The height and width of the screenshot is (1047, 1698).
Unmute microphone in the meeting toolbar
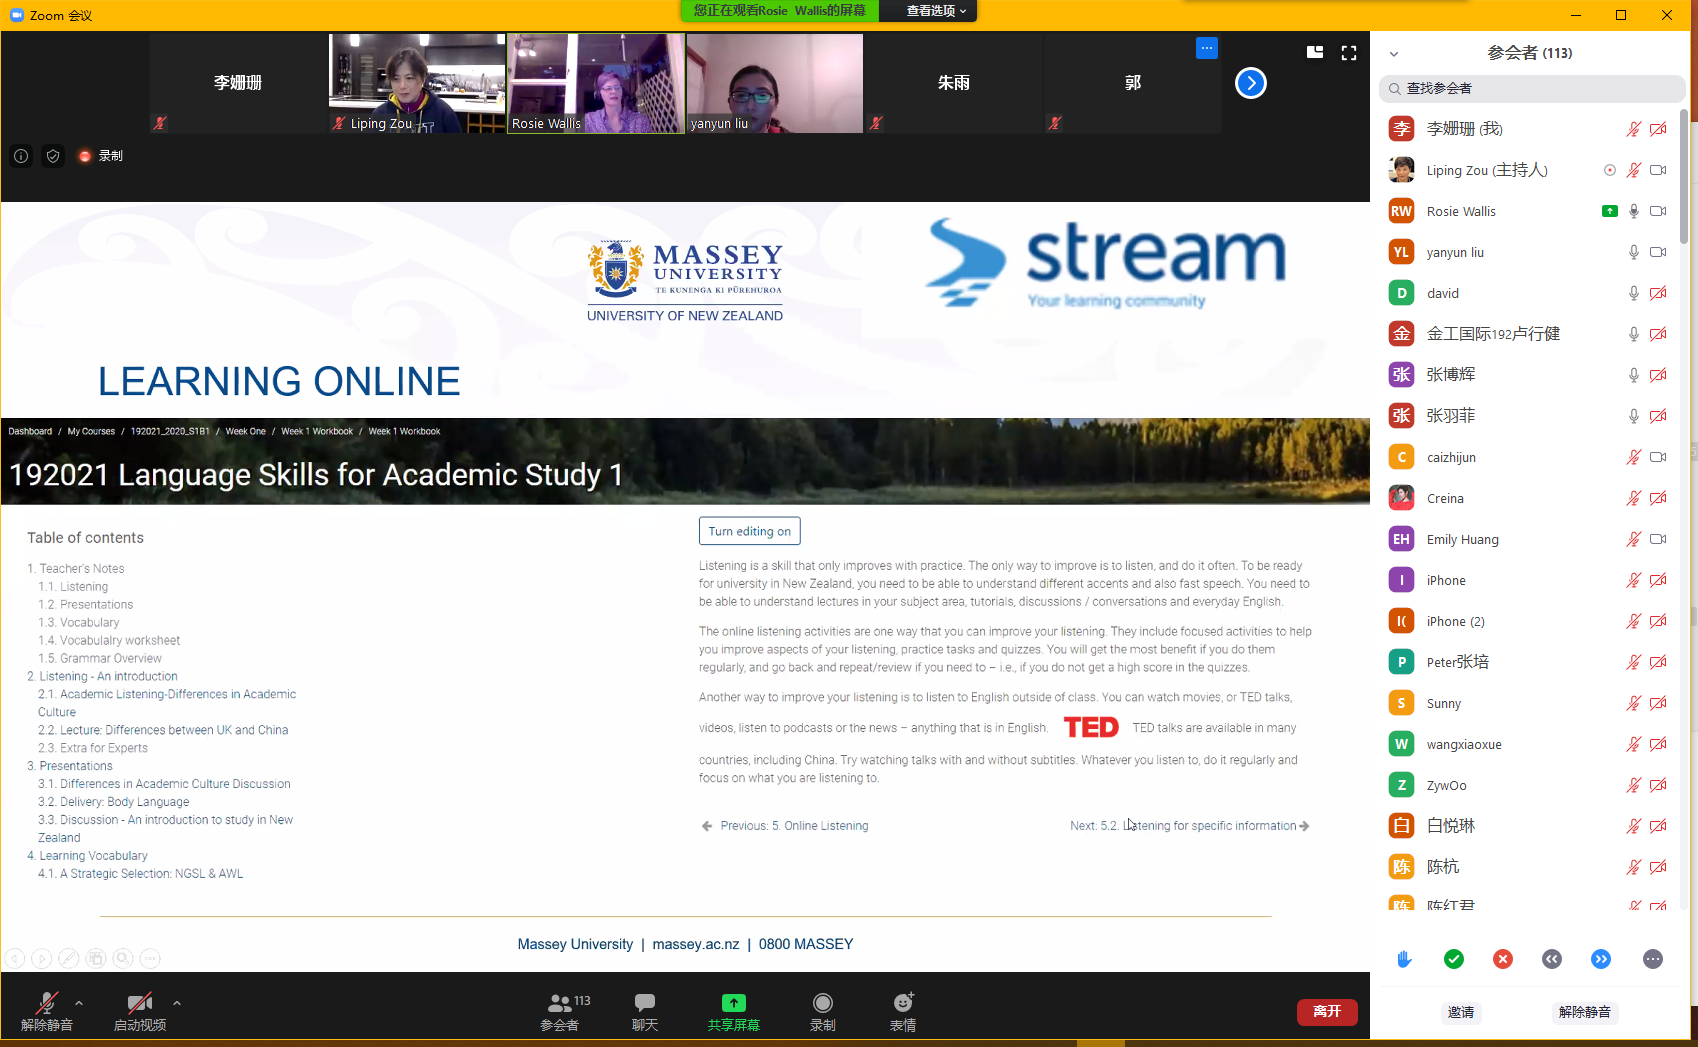[x=46, y=1011]
